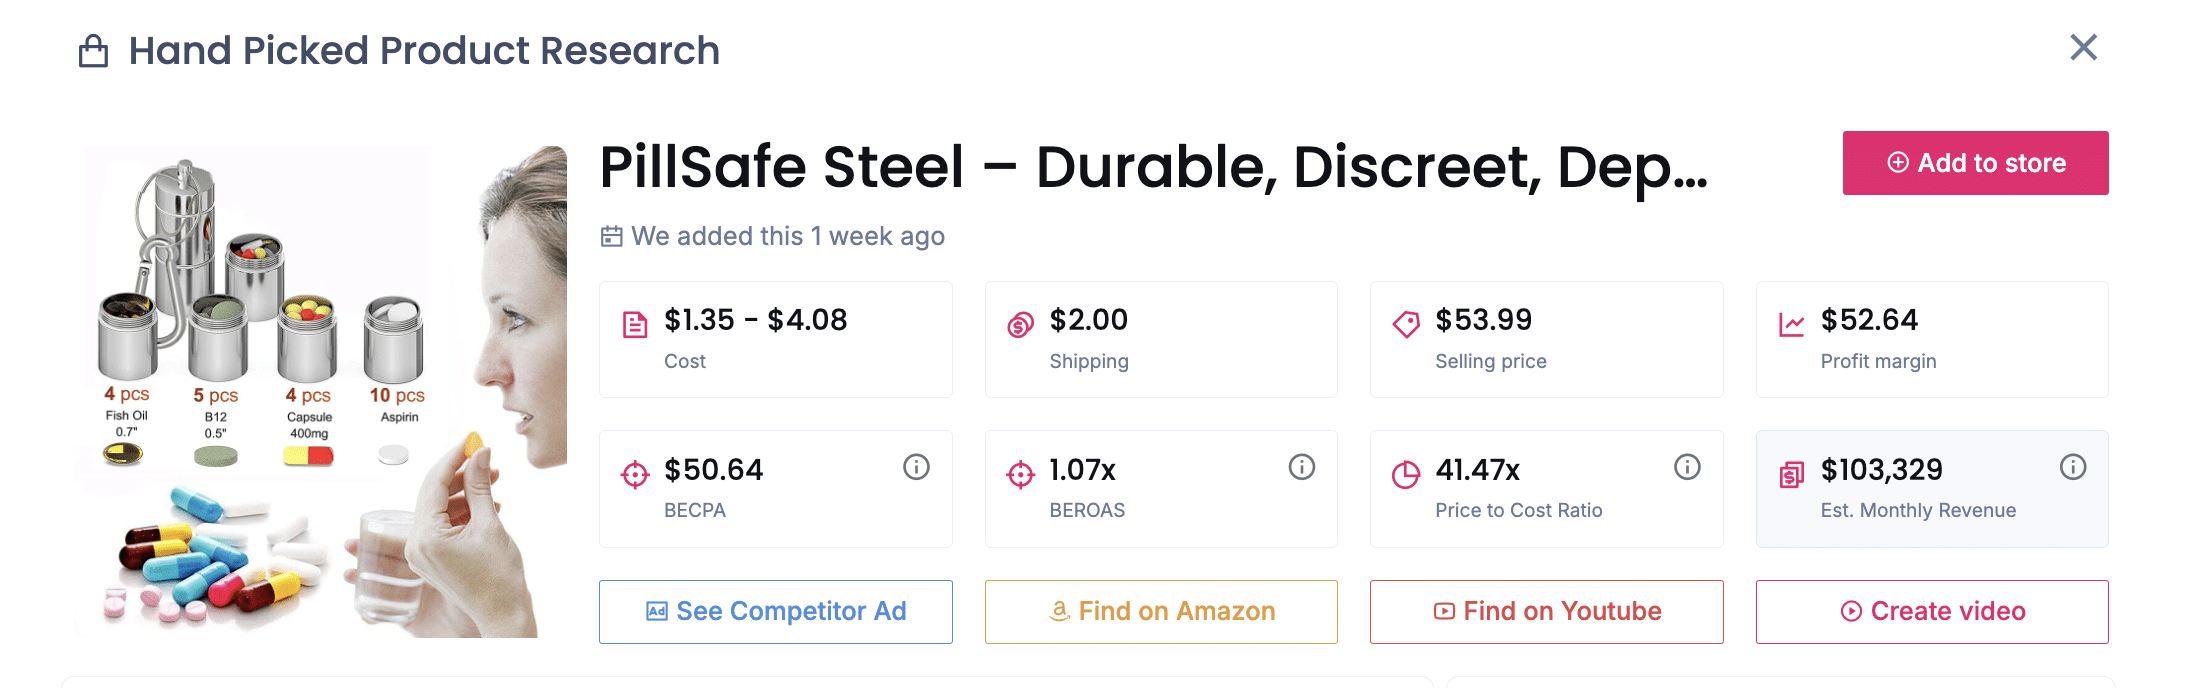Open the BEROAS info tooltip
Screen dimensions: 2186x688
1301,466
